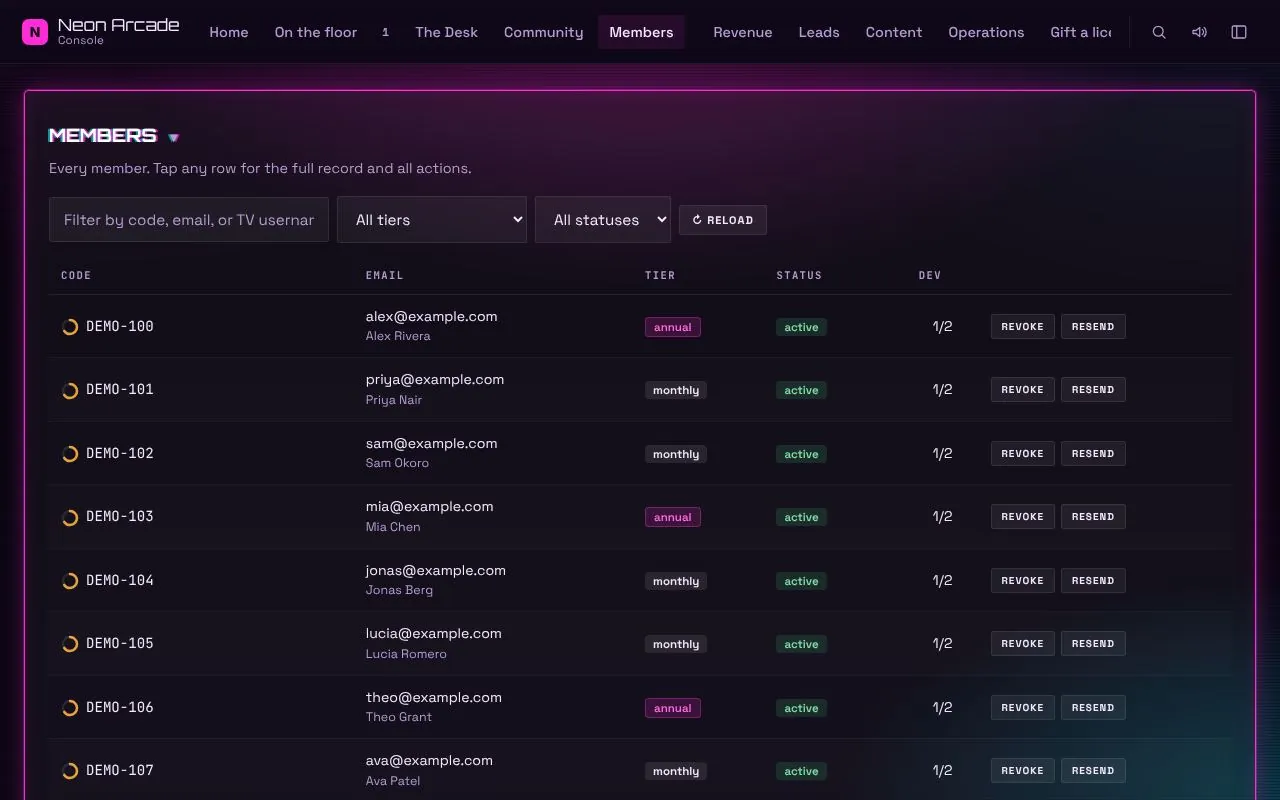Toggle the sound speaker icon
1280x800 pixels.
[1199, 32]
